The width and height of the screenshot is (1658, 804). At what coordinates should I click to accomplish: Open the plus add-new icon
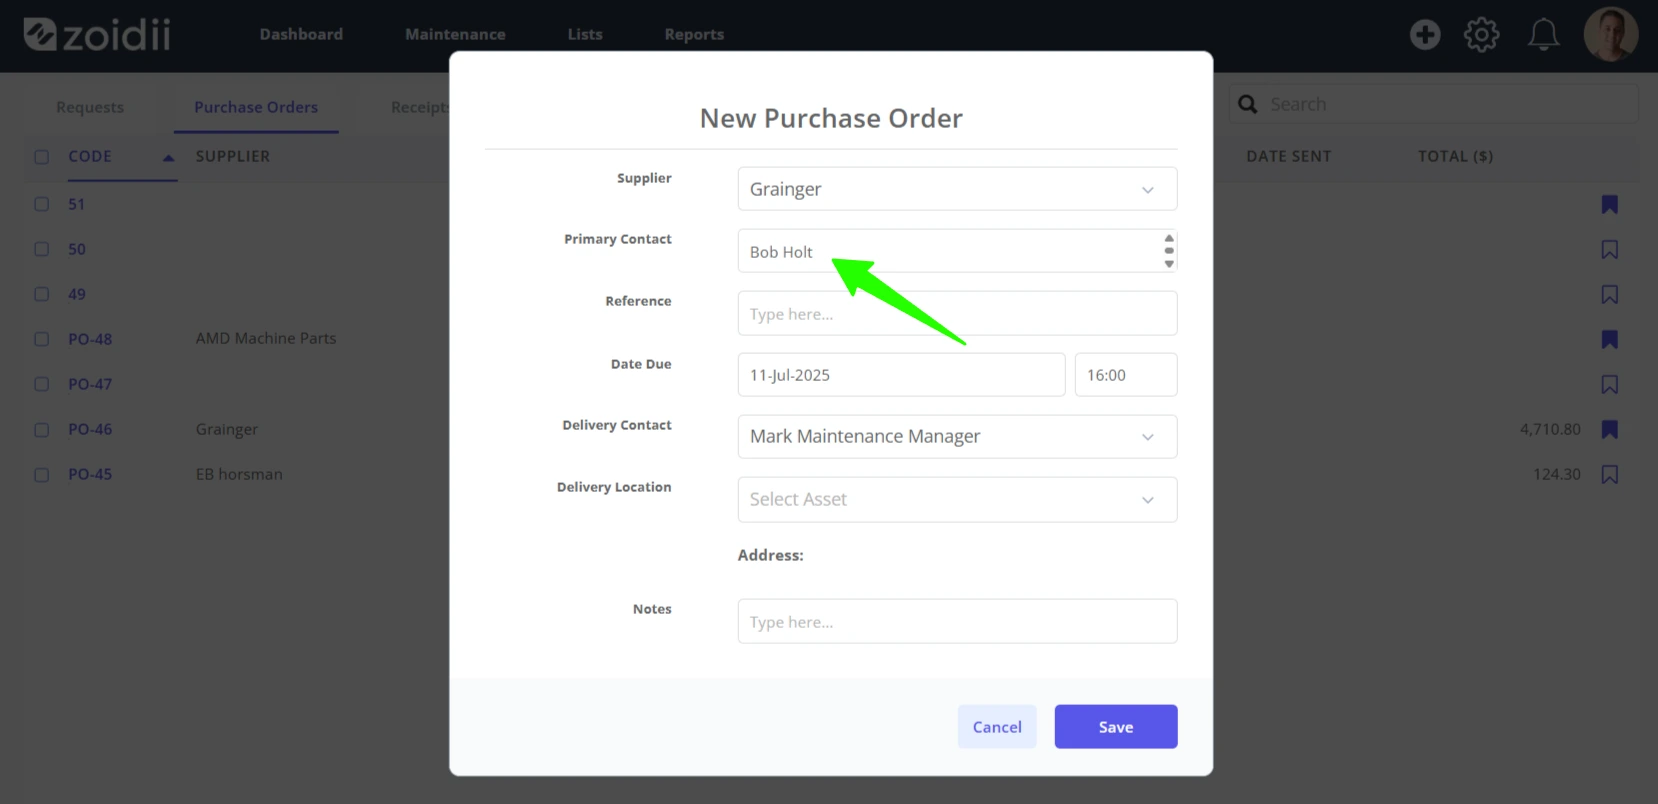tap(1425, 35)
